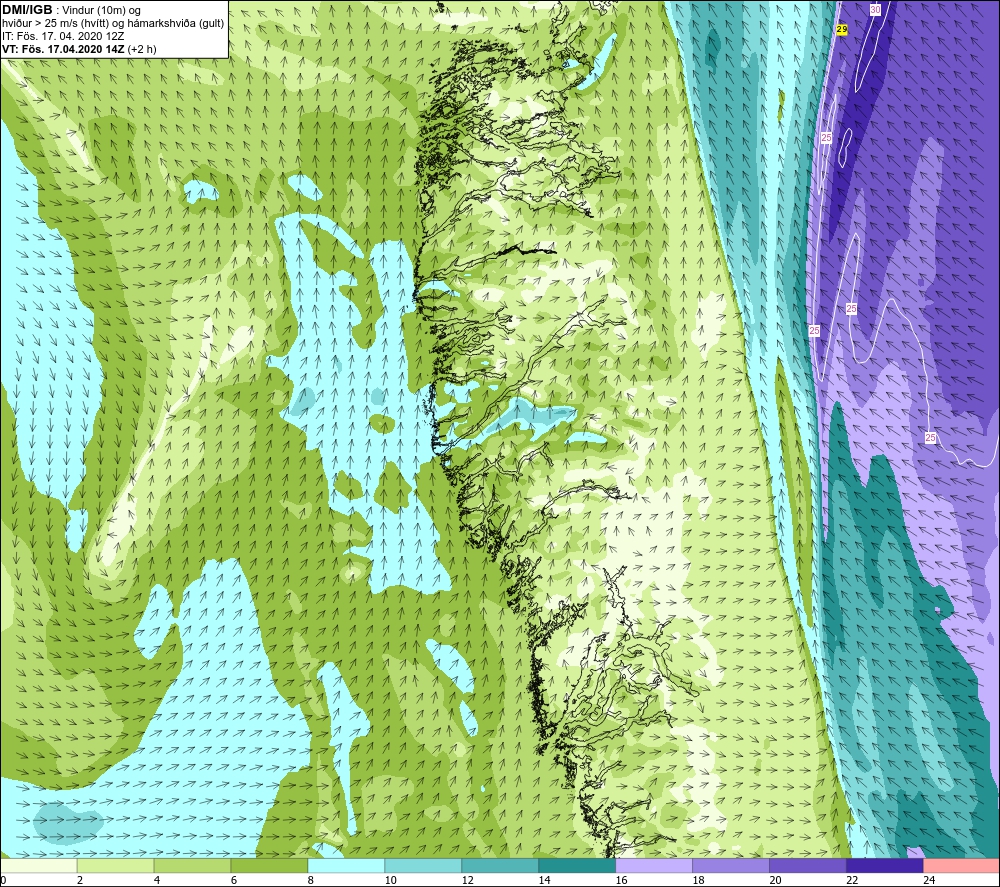
Task: Click the legend scale label "18"
Action: 698,880
